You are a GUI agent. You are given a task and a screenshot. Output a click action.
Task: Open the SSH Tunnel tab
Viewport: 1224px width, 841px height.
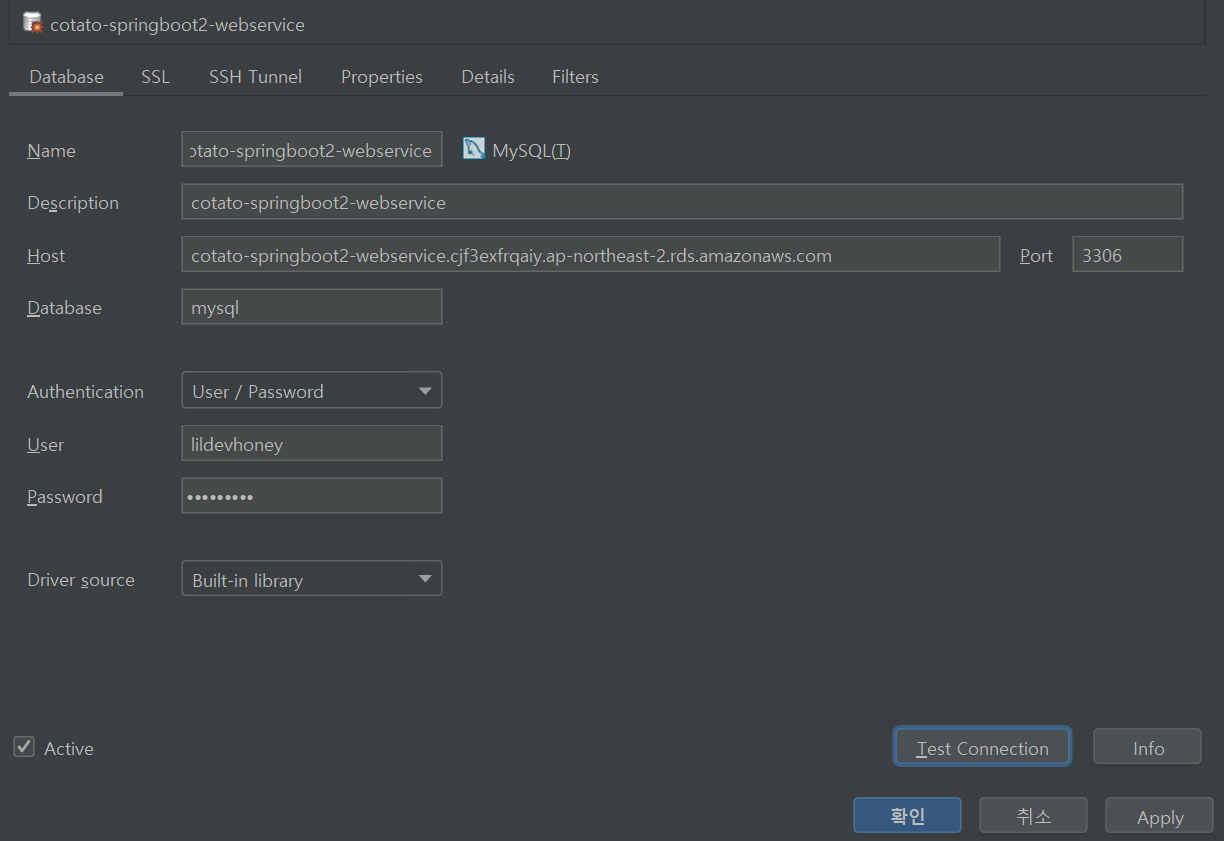255,77
